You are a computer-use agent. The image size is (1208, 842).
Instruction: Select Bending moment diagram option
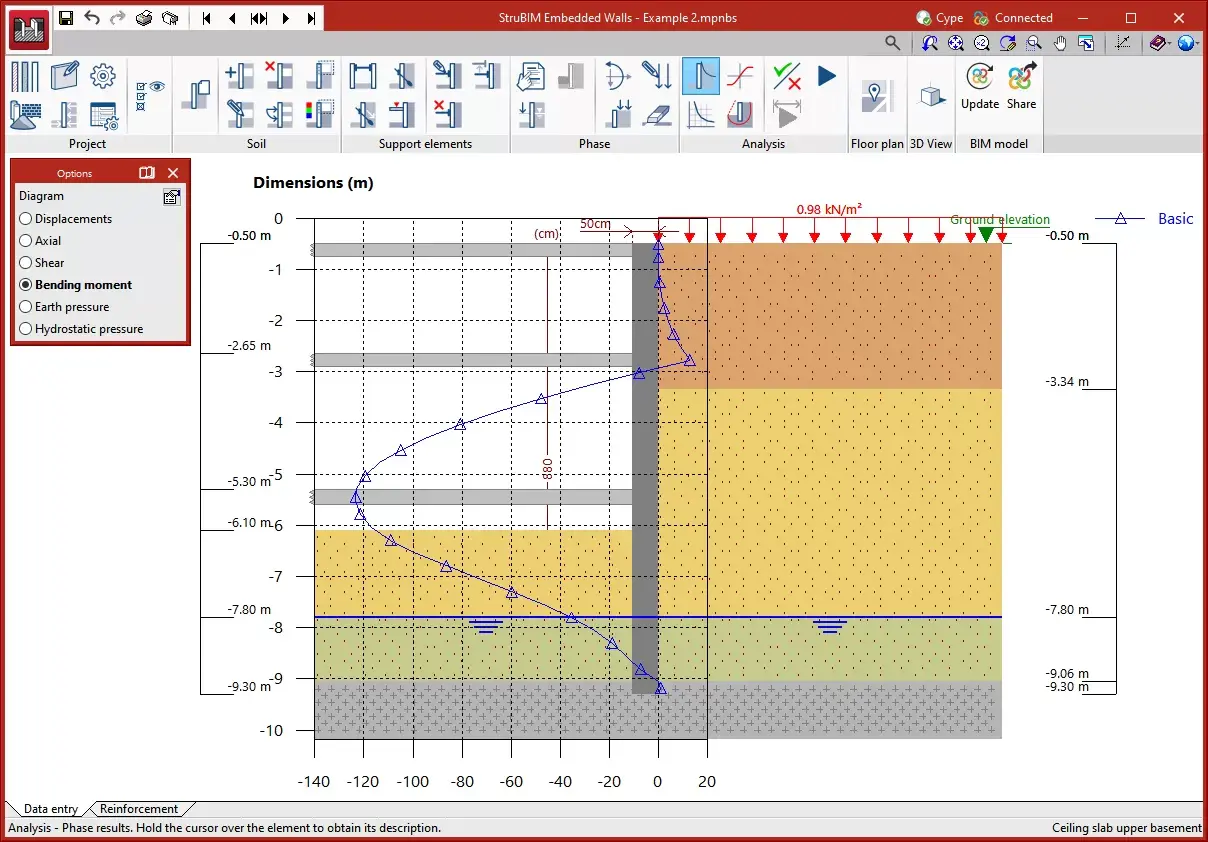pos(76,285)
